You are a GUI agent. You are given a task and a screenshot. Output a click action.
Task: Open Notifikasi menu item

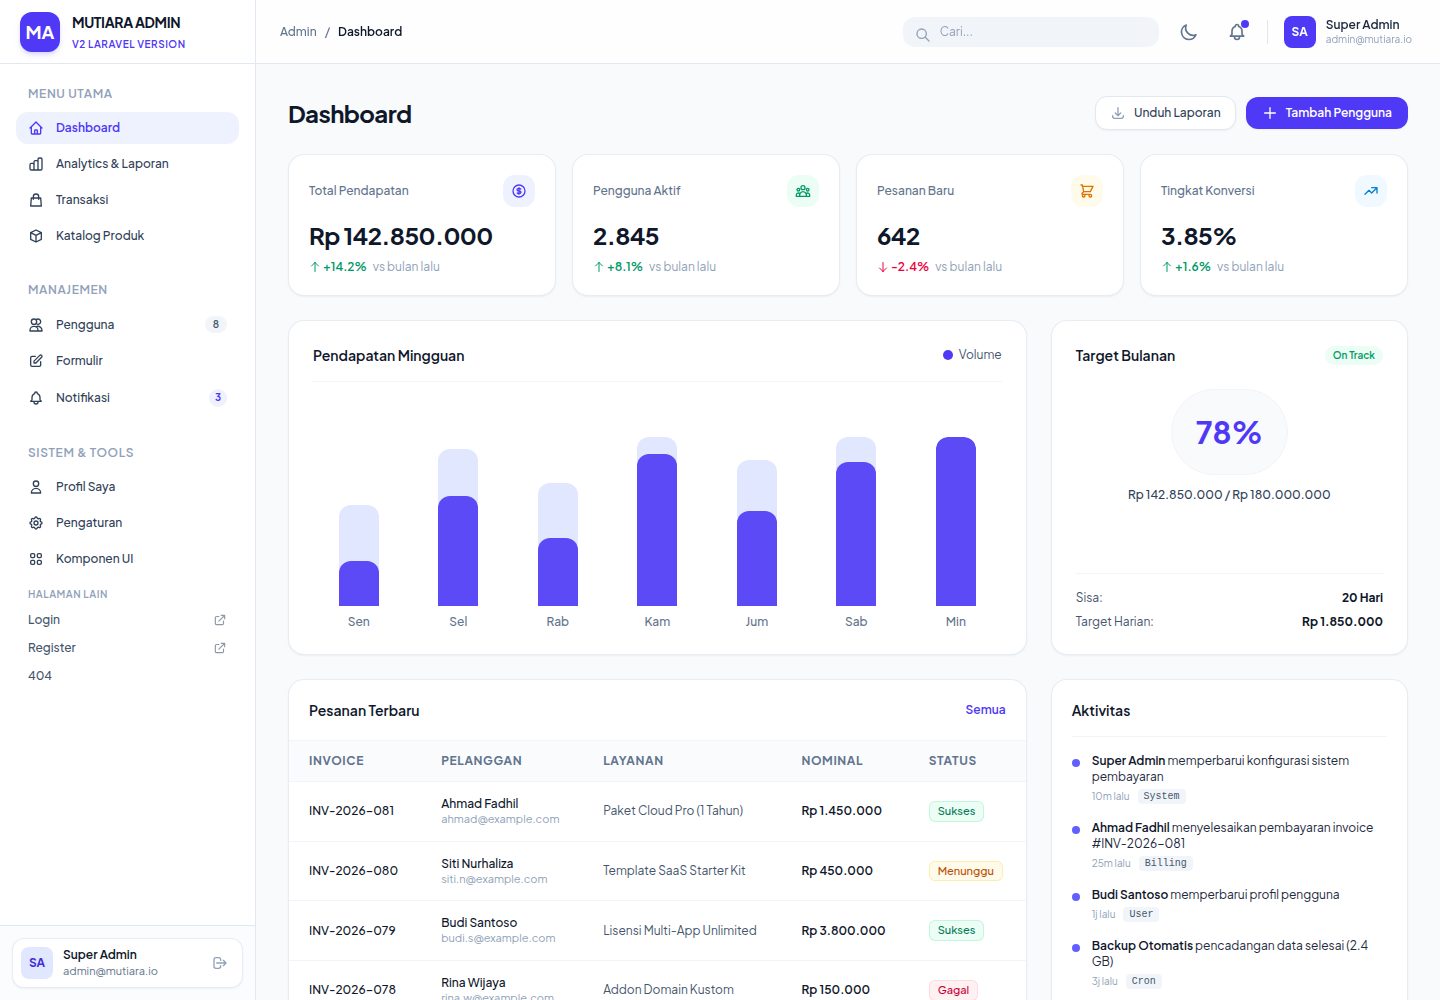tap(127, 398)
